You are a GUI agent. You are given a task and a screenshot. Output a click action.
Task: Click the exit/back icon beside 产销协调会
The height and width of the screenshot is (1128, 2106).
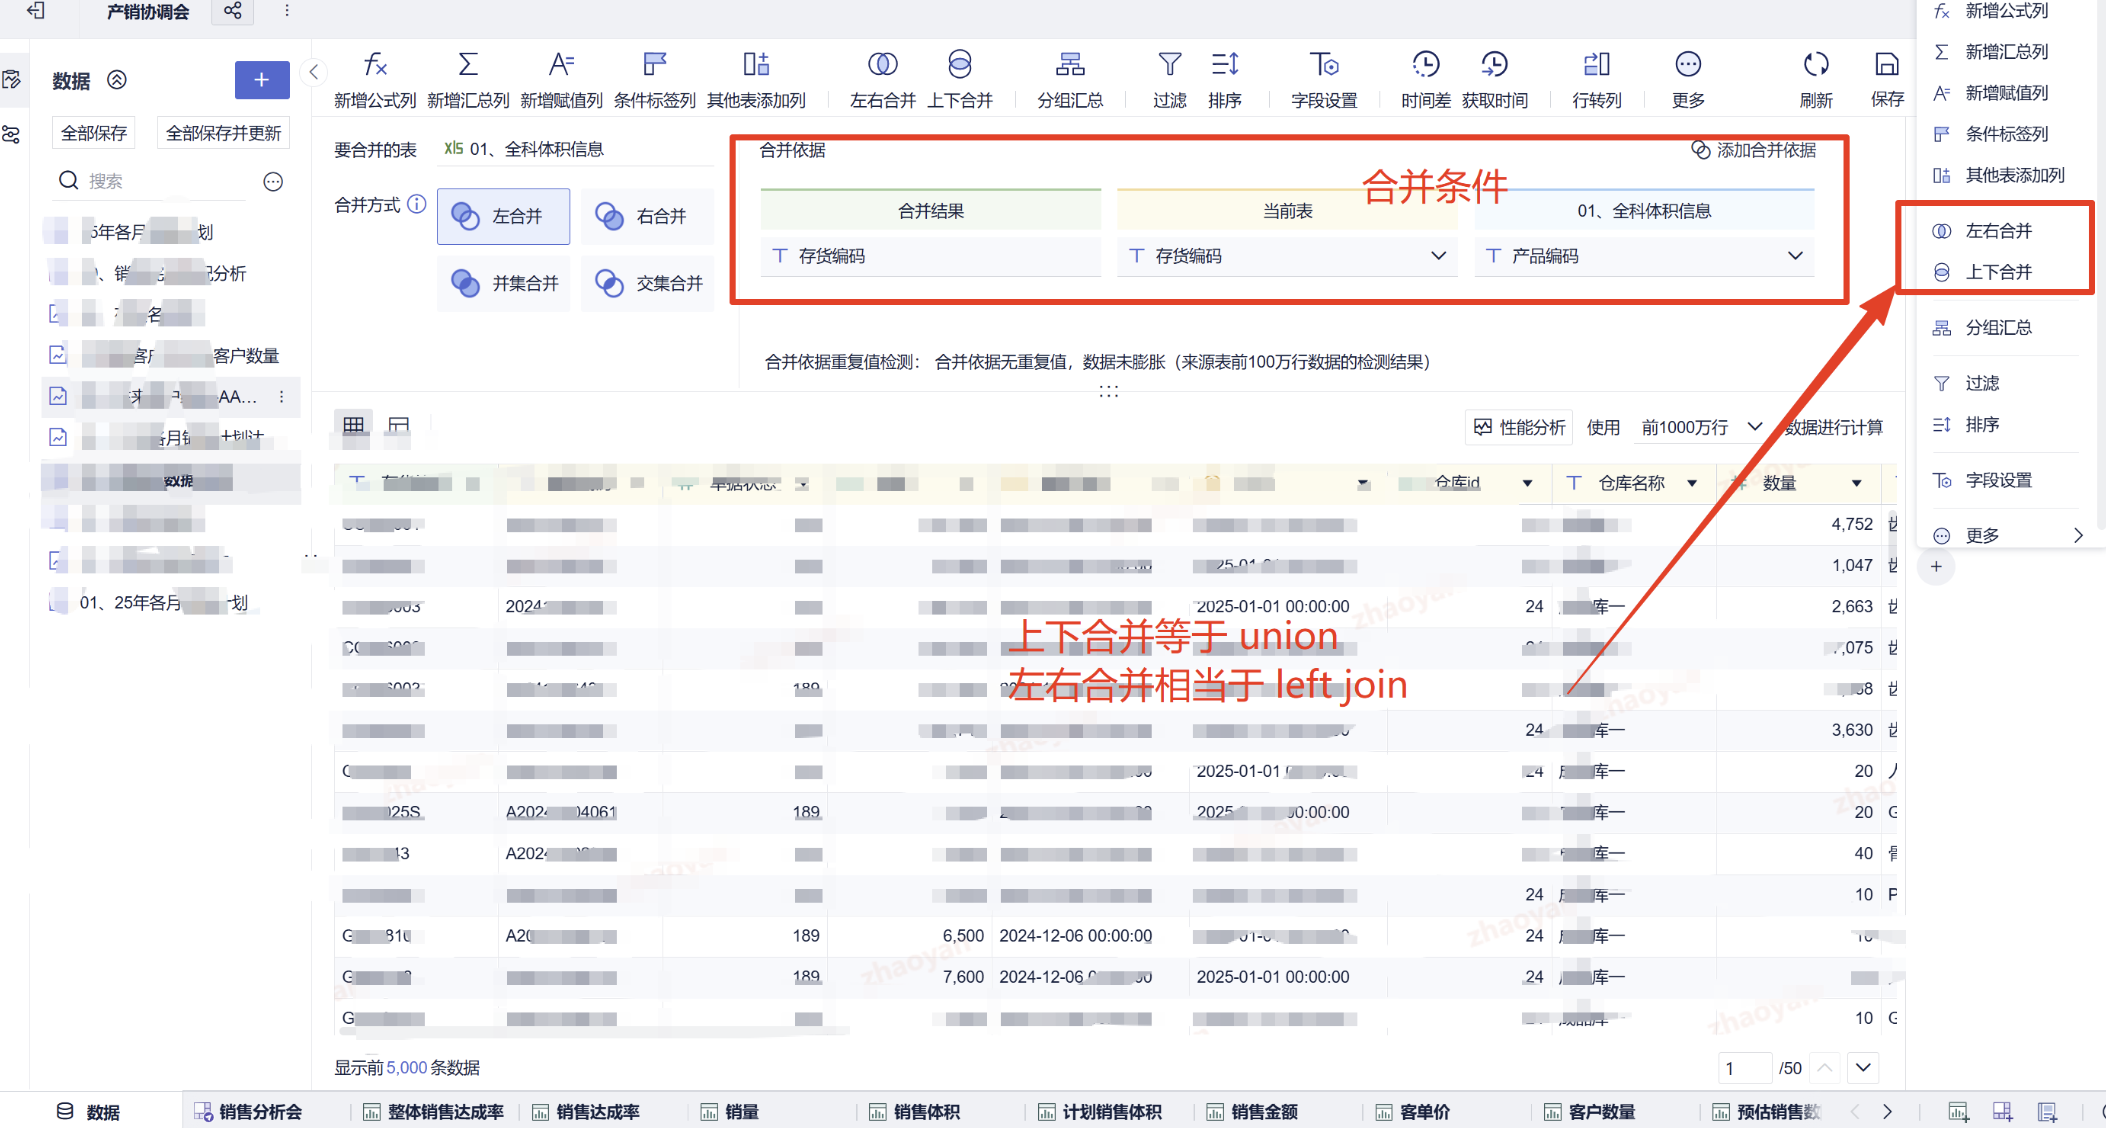(35, 11)
